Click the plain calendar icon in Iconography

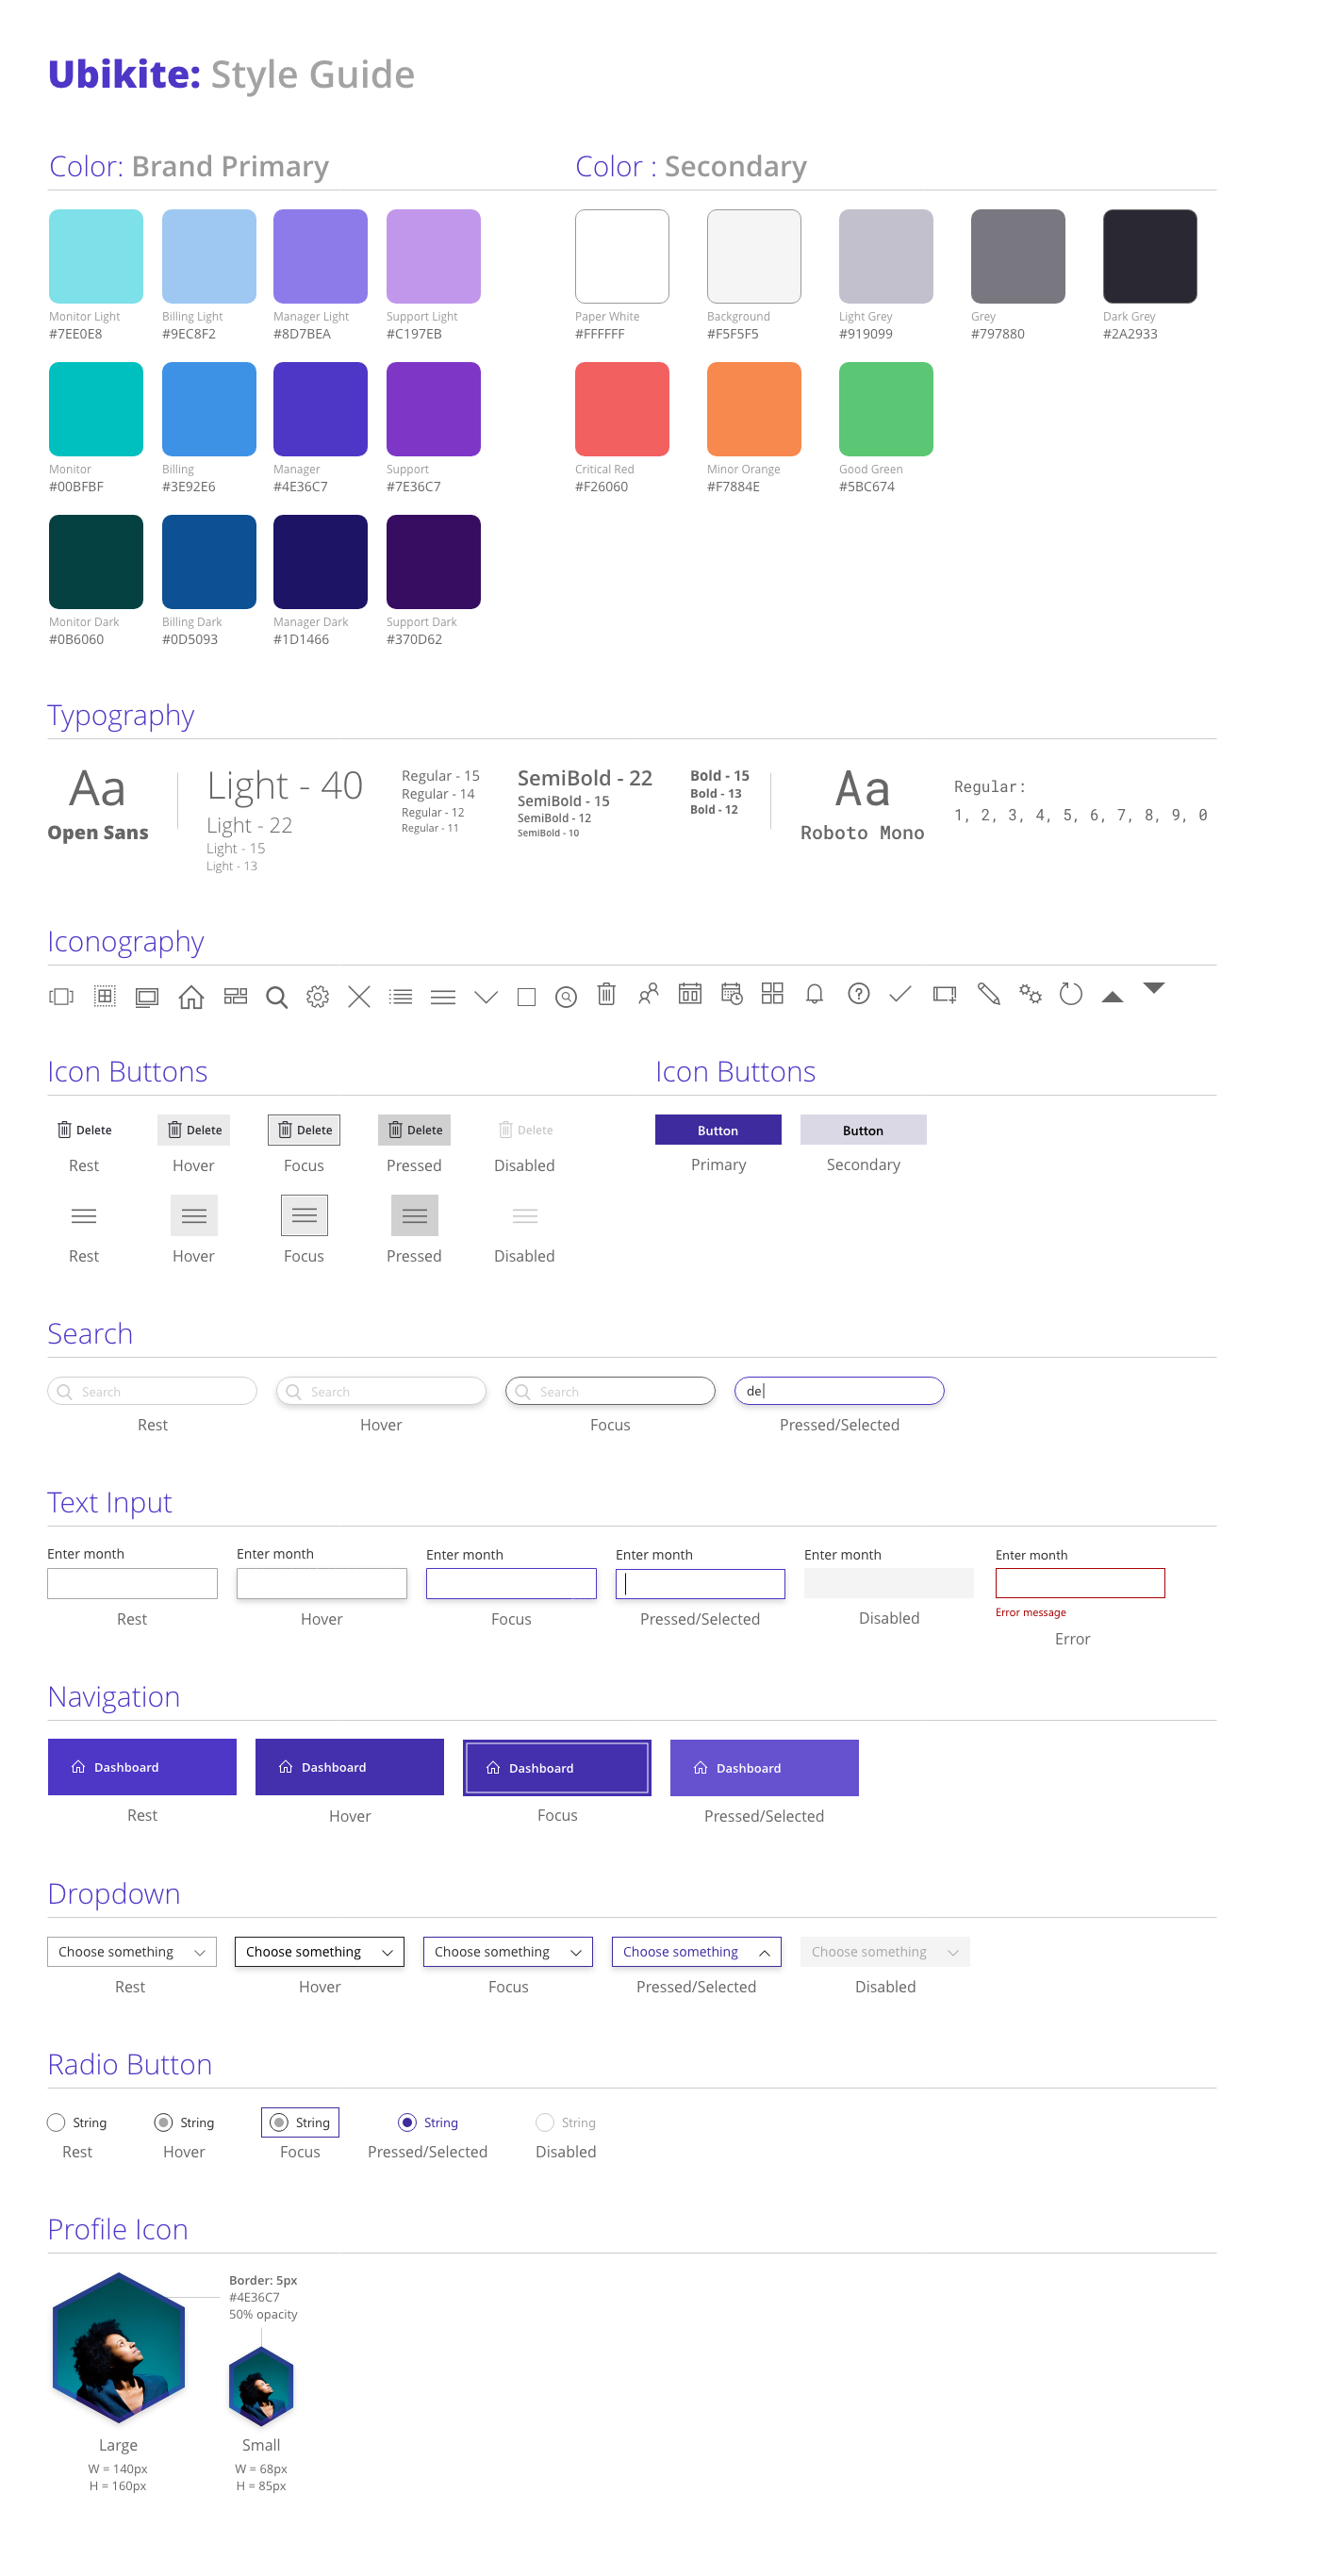[690, 994]
